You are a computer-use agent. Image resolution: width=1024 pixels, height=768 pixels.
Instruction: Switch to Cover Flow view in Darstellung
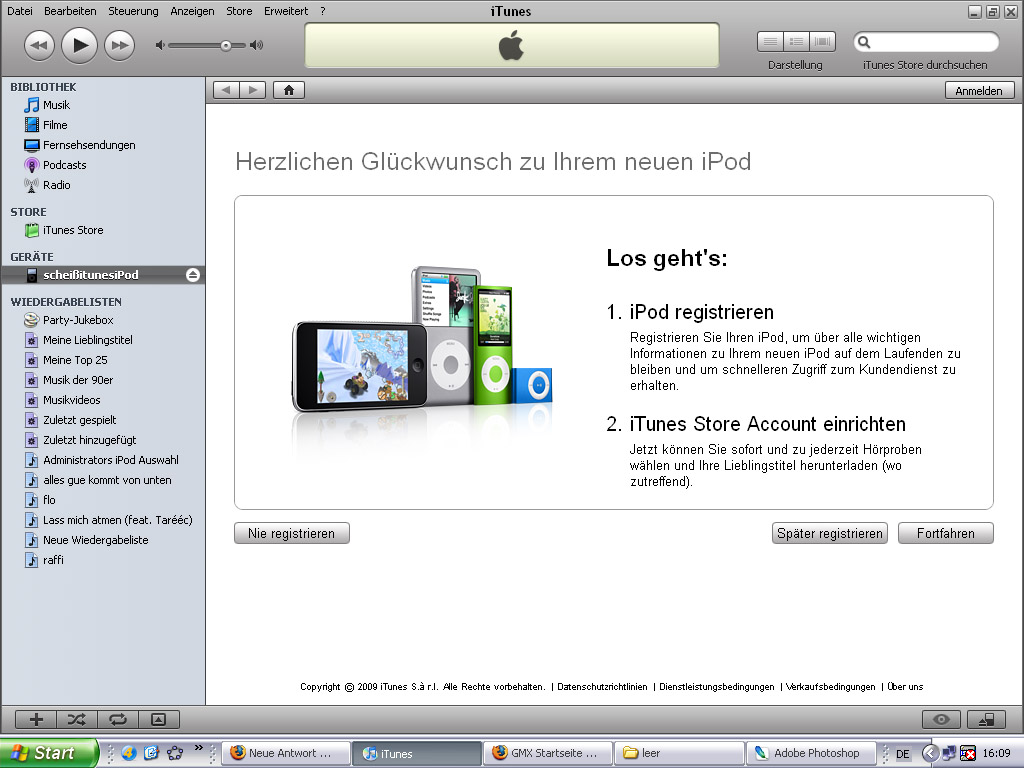[823, 42]
